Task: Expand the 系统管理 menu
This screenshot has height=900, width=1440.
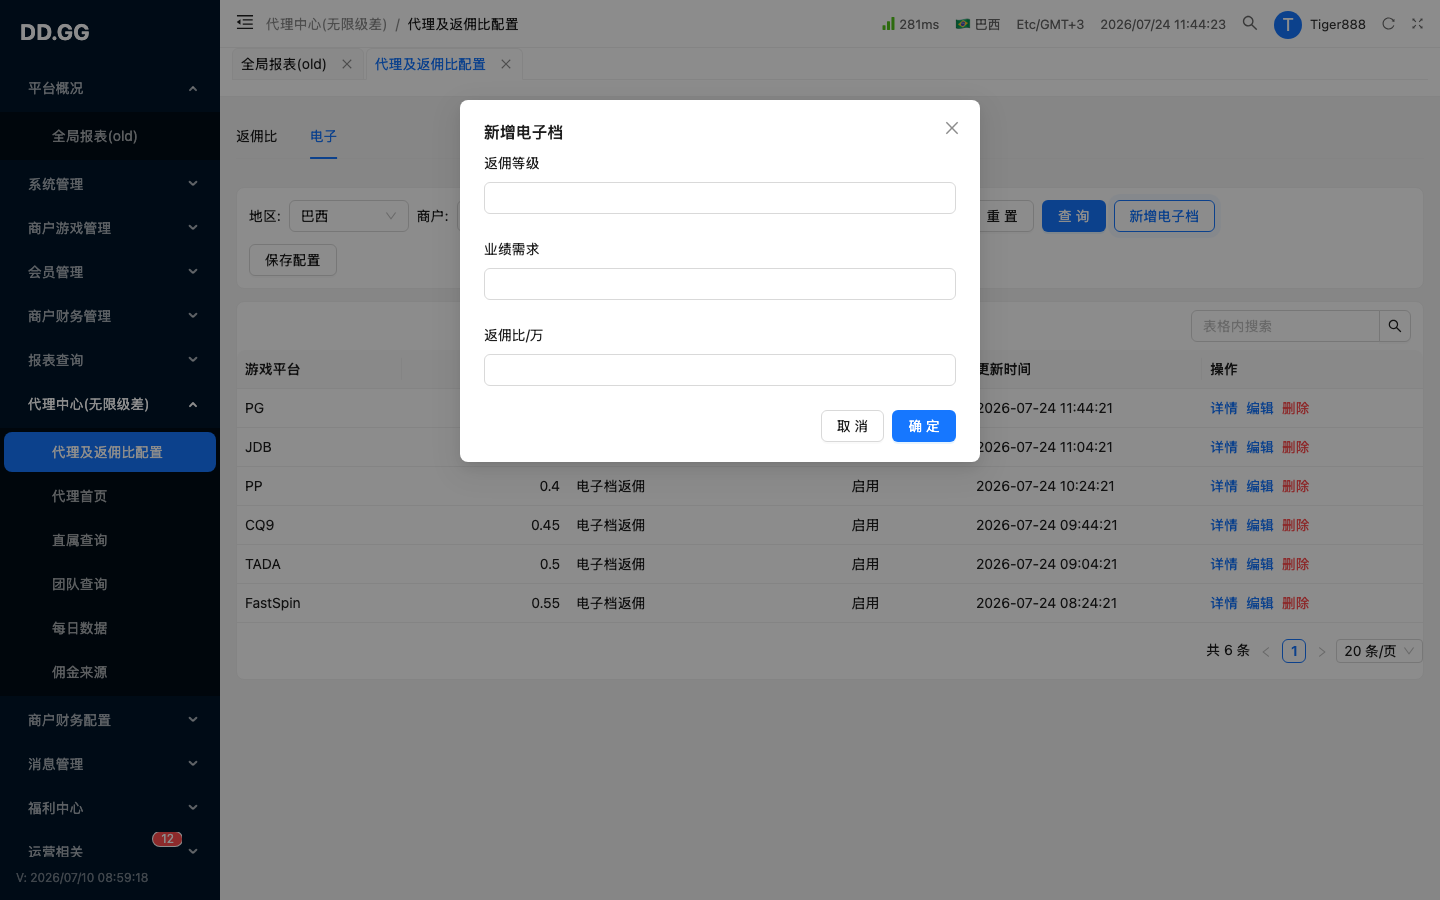Action: pyautogui.click(x=110, y=184)
